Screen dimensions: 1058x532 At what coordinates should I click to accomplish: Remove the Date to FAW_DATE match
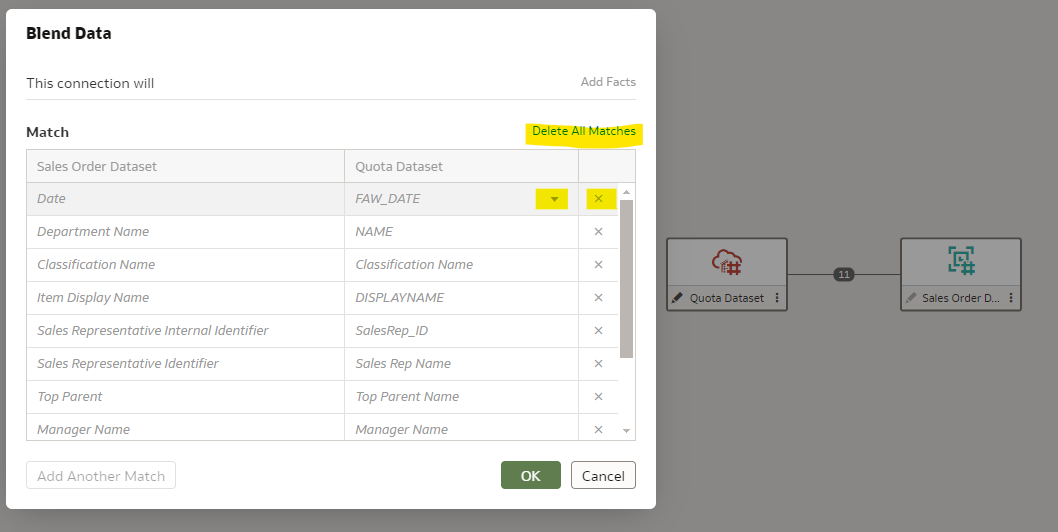(598, 198)
